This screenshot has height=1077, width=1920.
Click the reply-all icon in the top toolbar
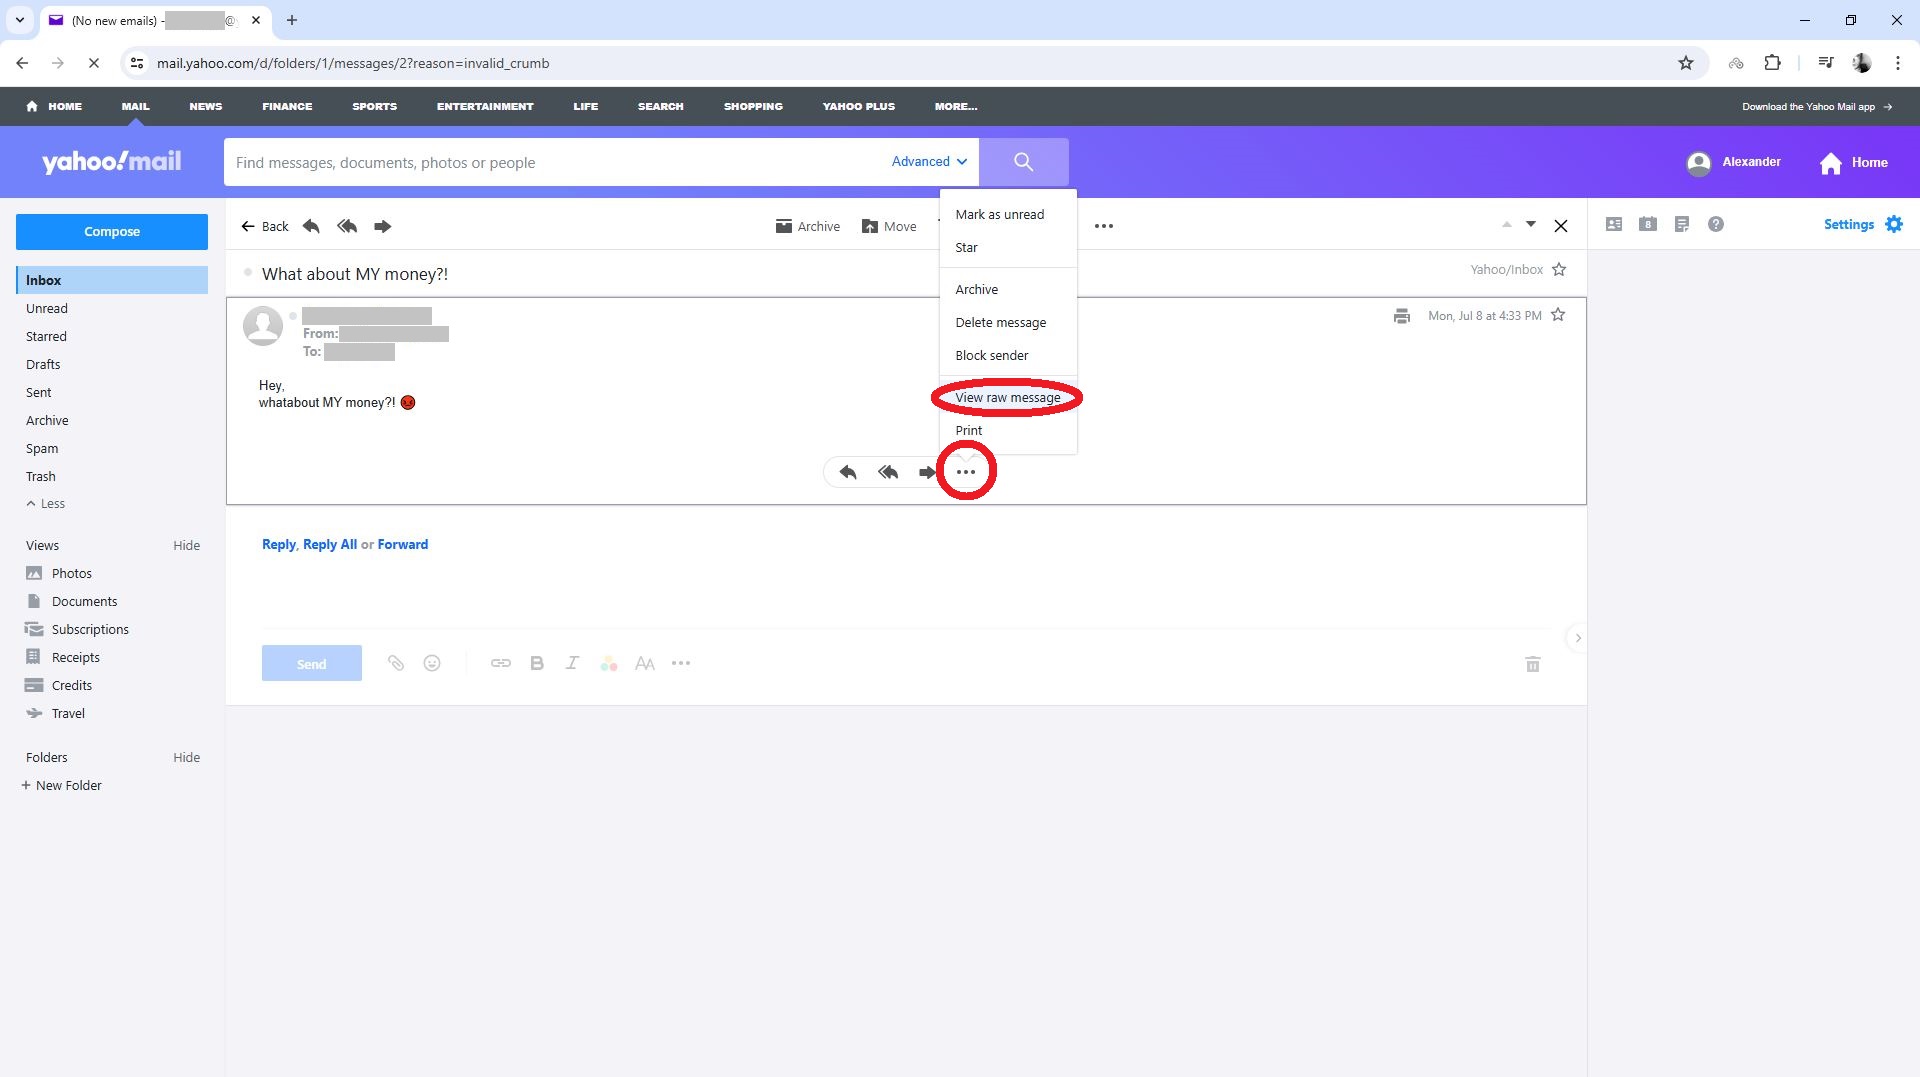pos(347,226)
